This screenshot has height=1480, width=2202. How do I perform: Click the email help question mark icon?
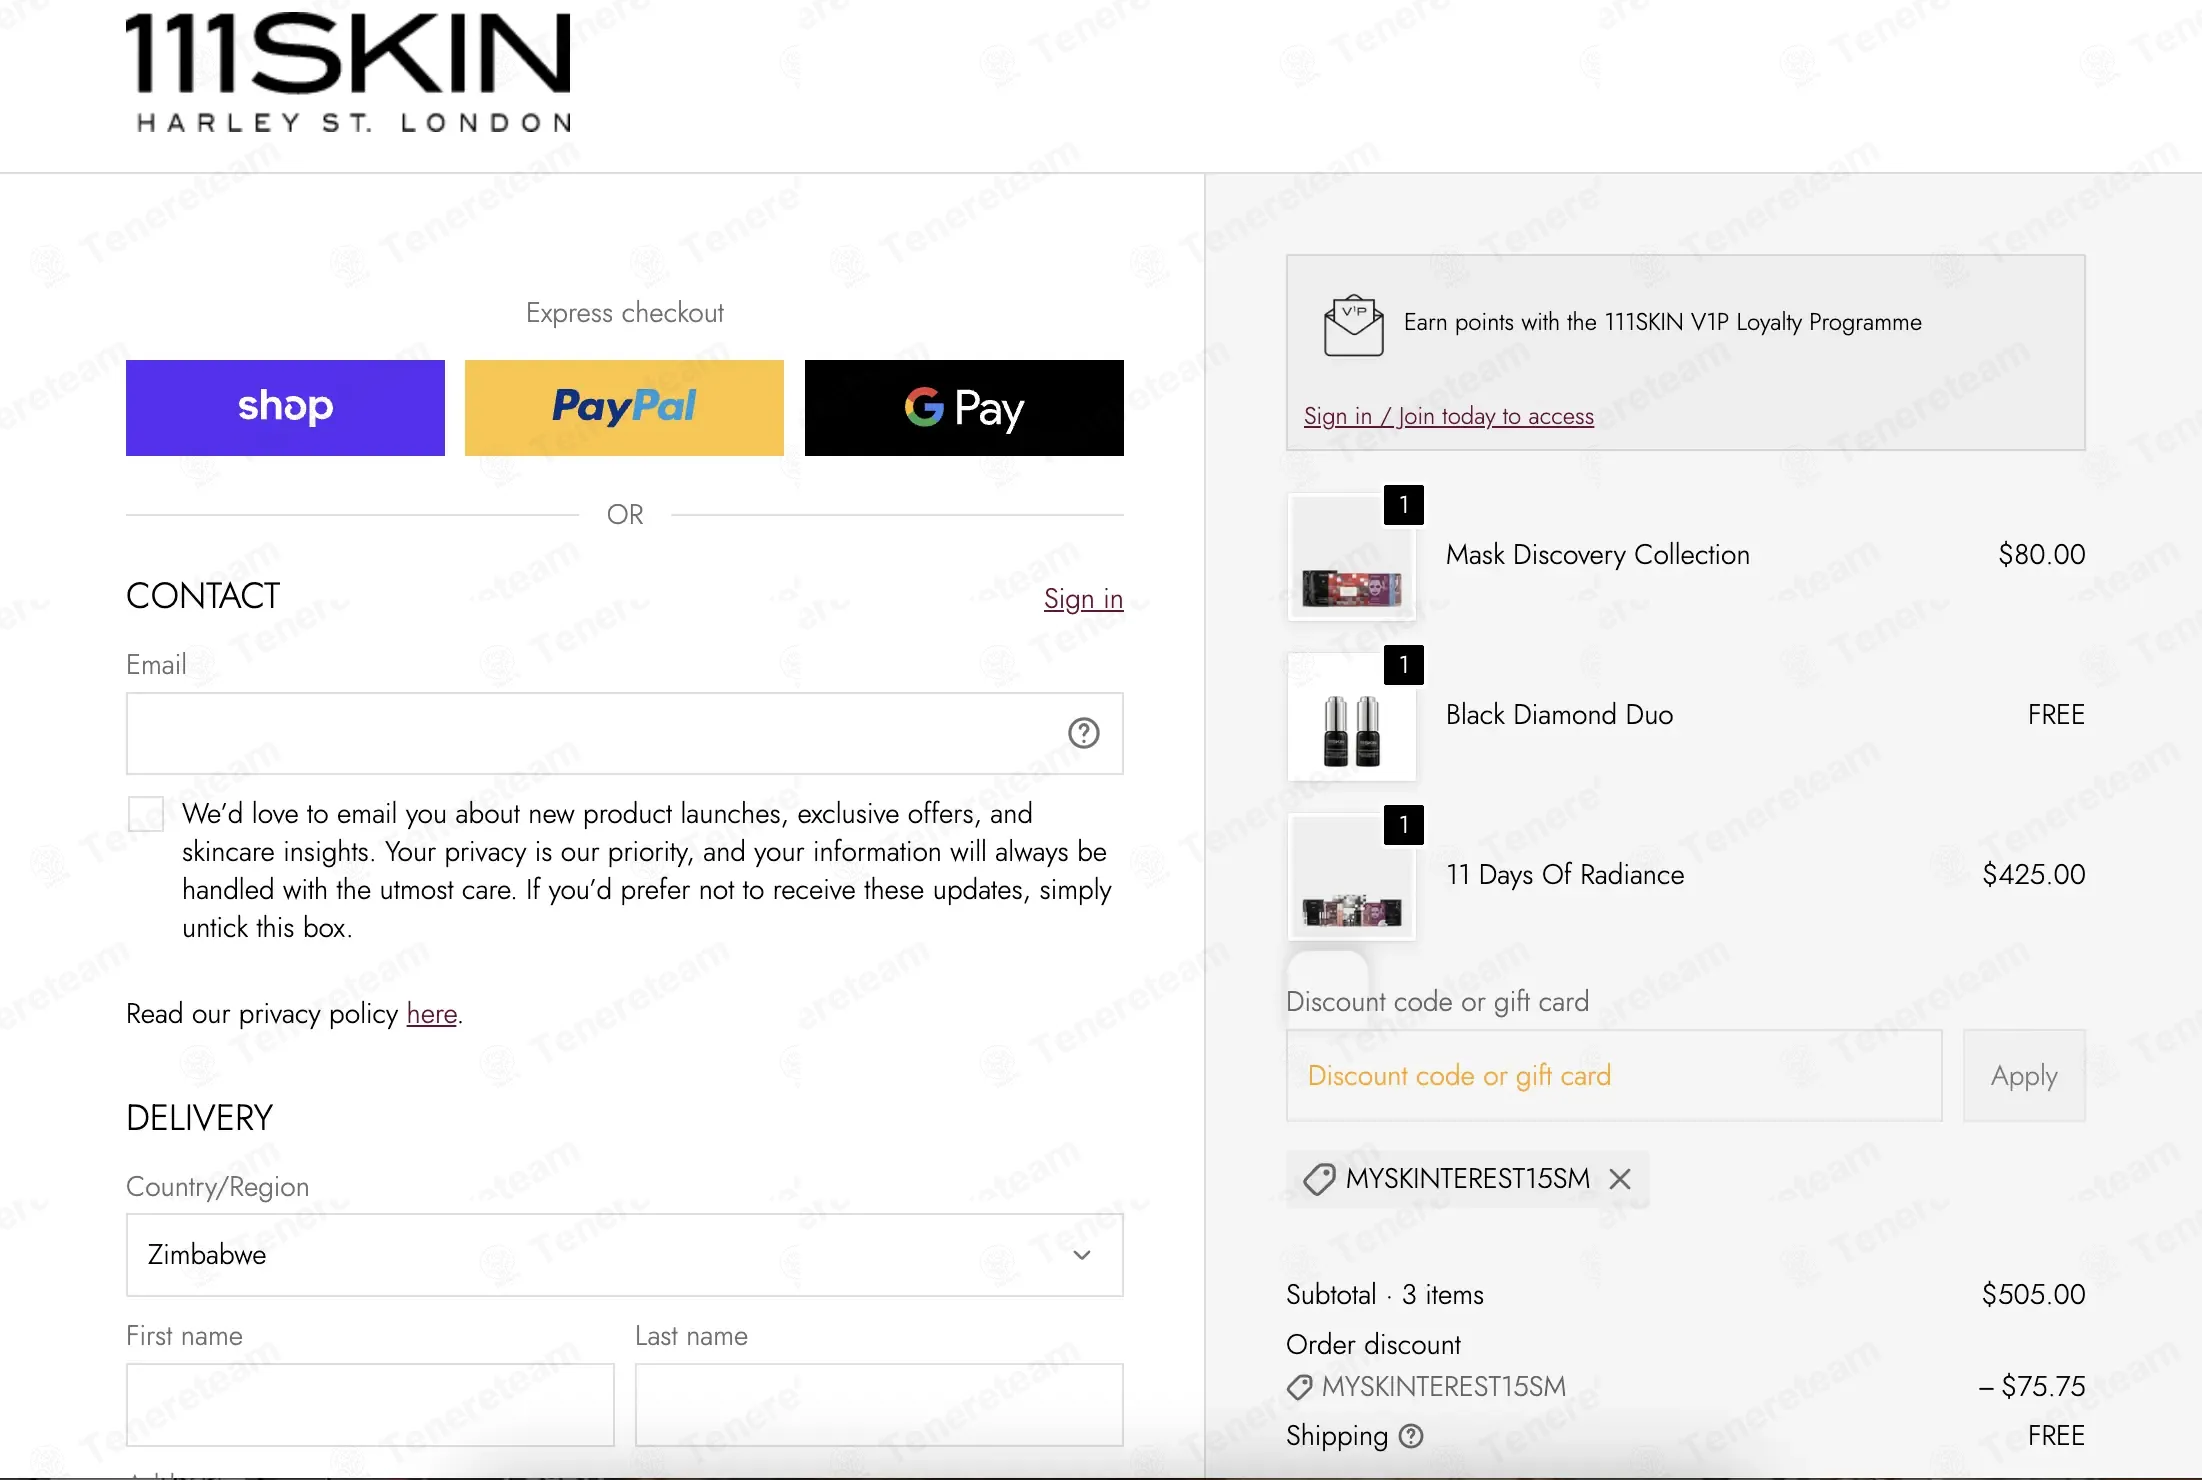pos(1083,733)
